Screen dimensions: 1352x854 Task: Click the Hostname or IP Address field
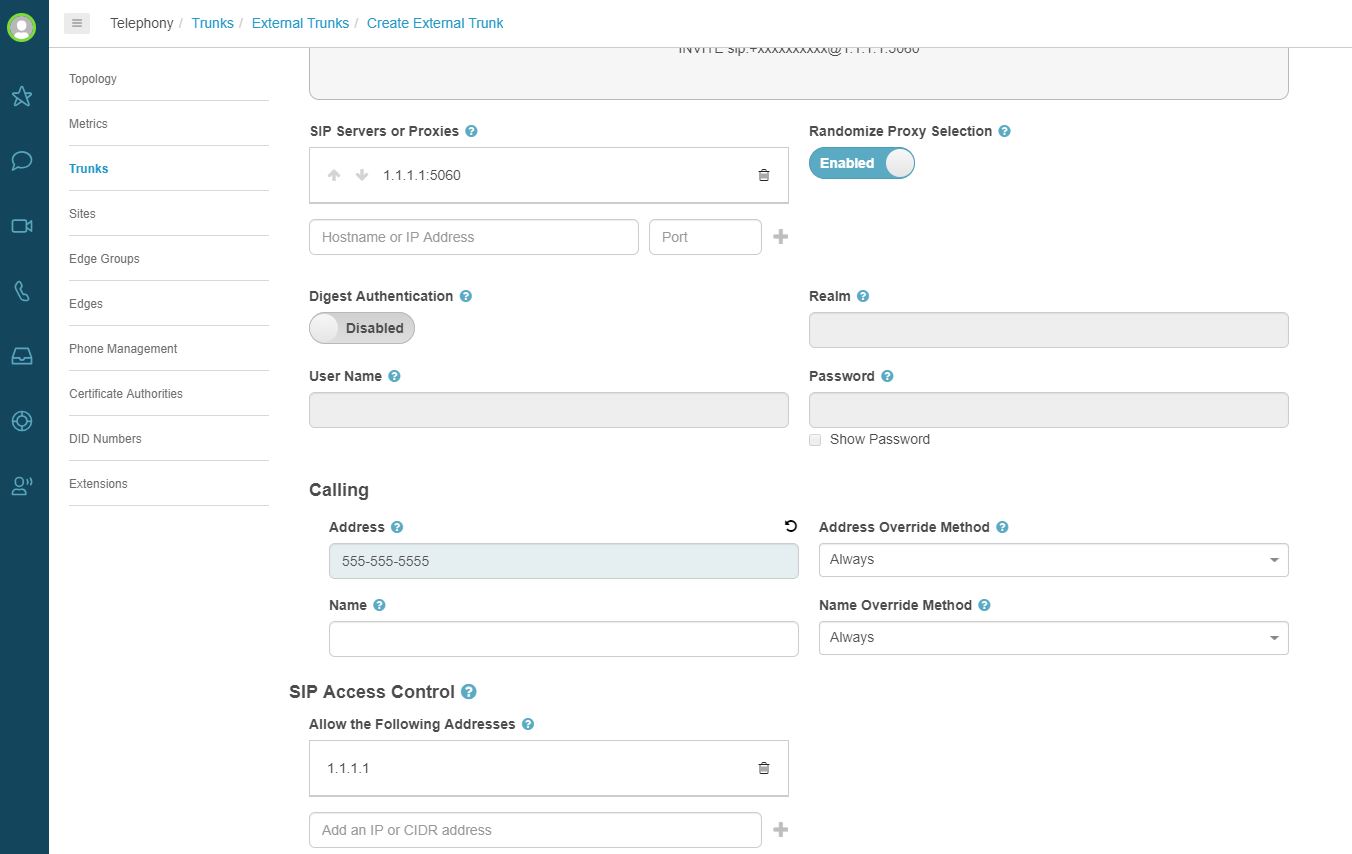pyautogui.click(x=473, y=237)
